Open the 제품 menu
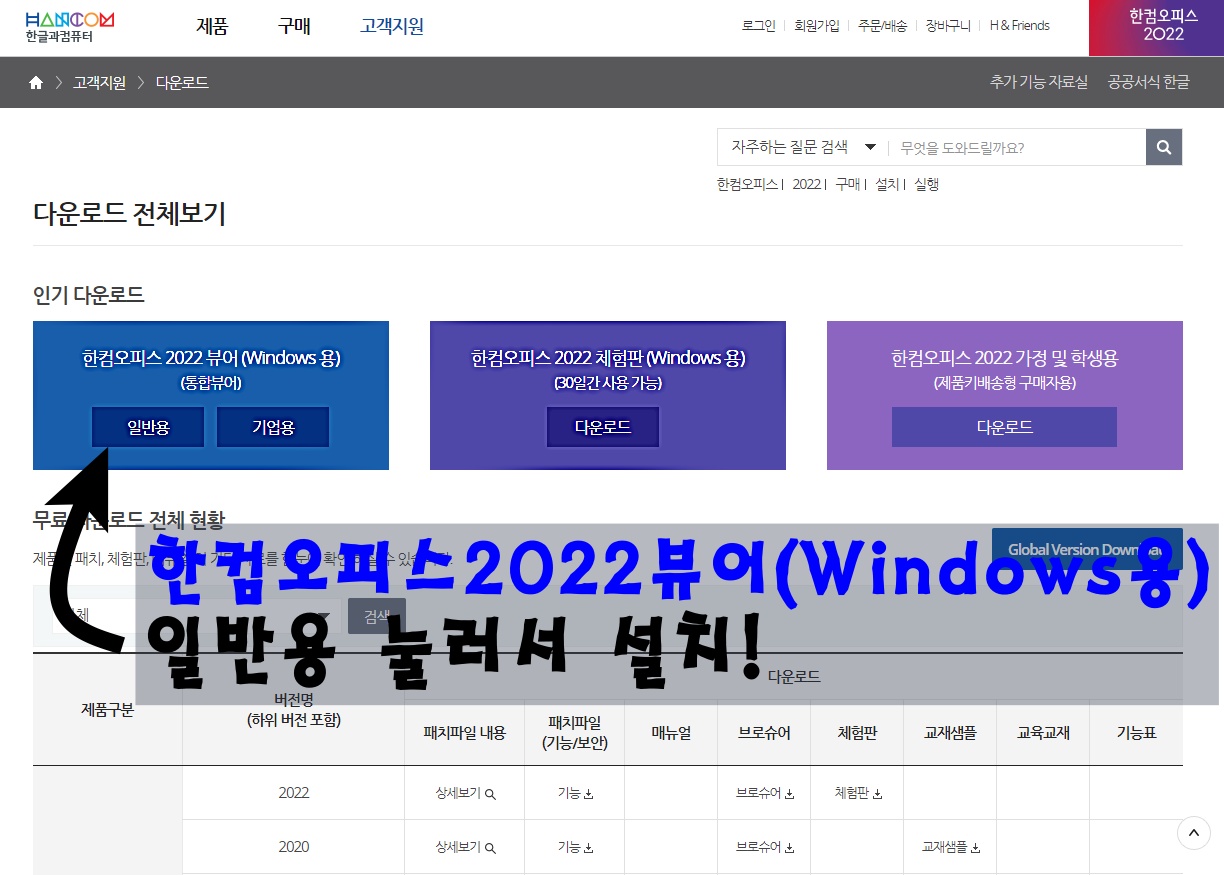This screenshot has width=1224, height=875. 212,27
